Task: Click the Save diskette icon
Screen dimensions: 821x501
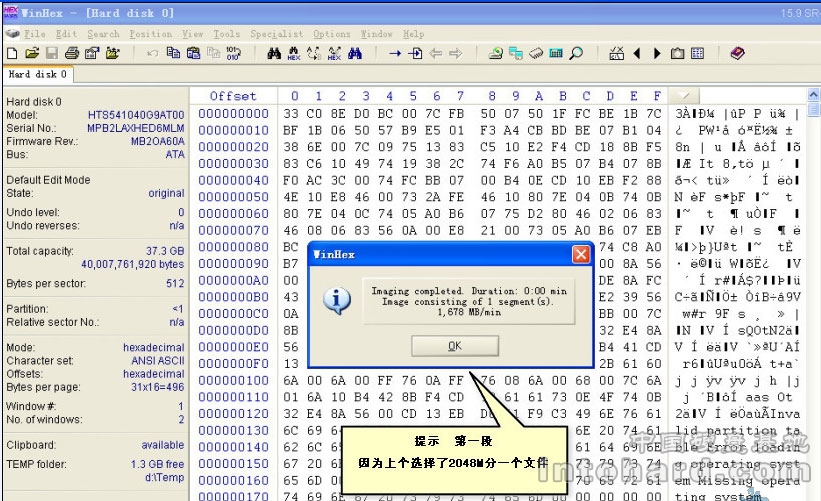Action: [x=52, y=53]
